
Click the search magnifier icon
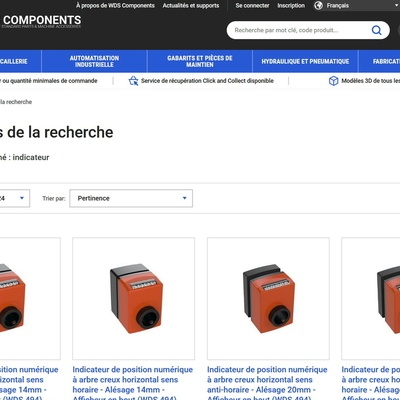pos(376,30)
